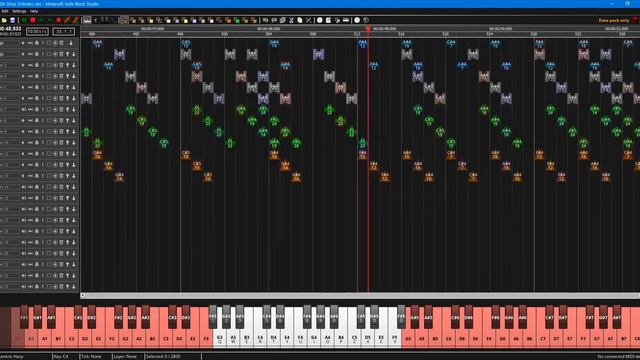Click the Selected: 0 / 2800 status text

coord(163,357)
